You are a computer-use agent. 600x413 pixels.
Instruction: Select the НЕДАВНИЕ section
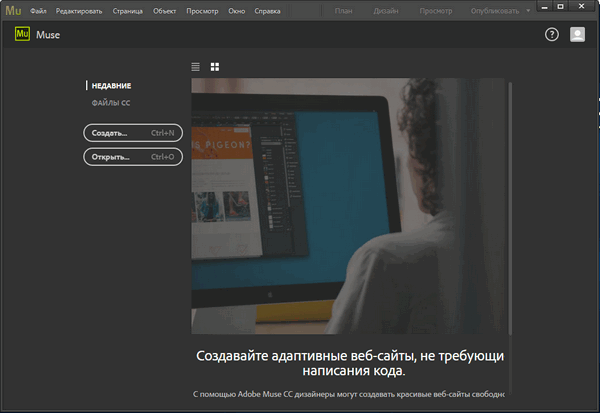pos(111,86)
